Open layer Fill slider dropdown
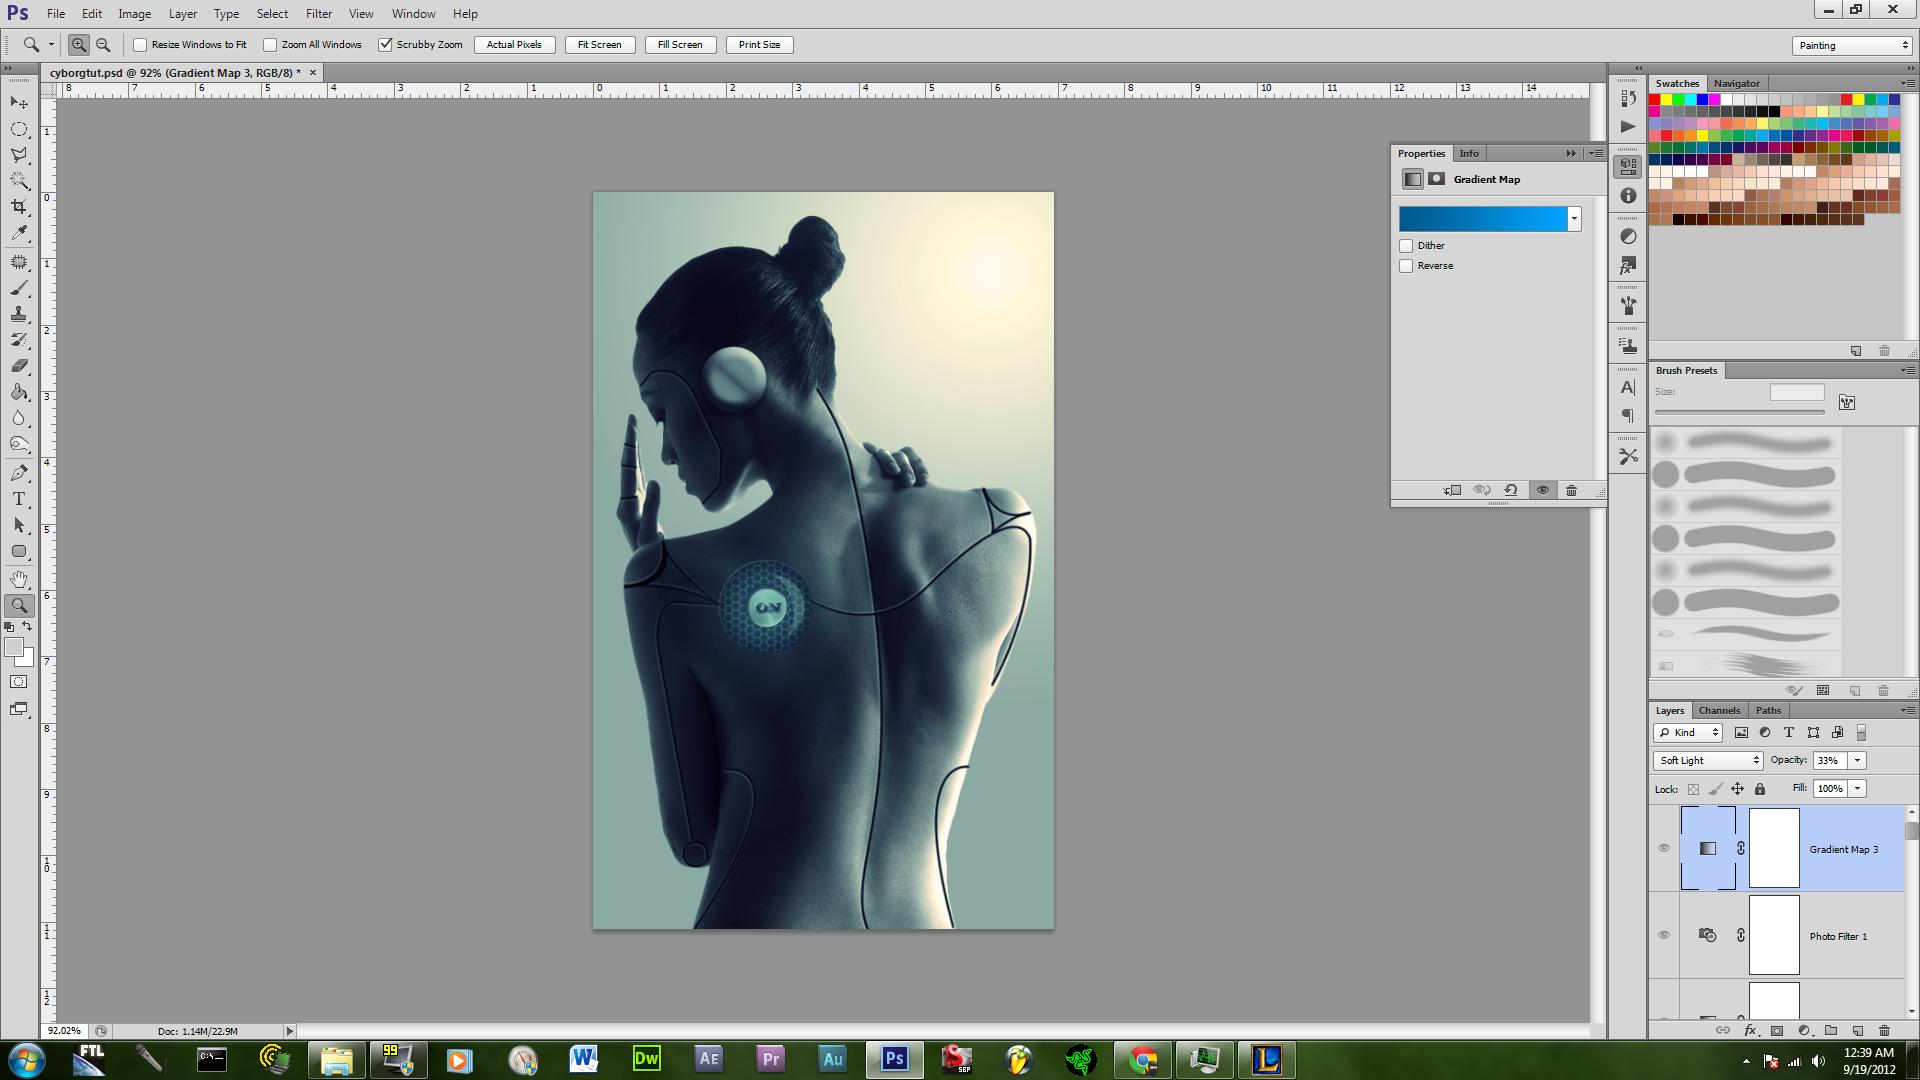The height and width of the screenshot is (1080, 1920). (x=1858, y=789)
